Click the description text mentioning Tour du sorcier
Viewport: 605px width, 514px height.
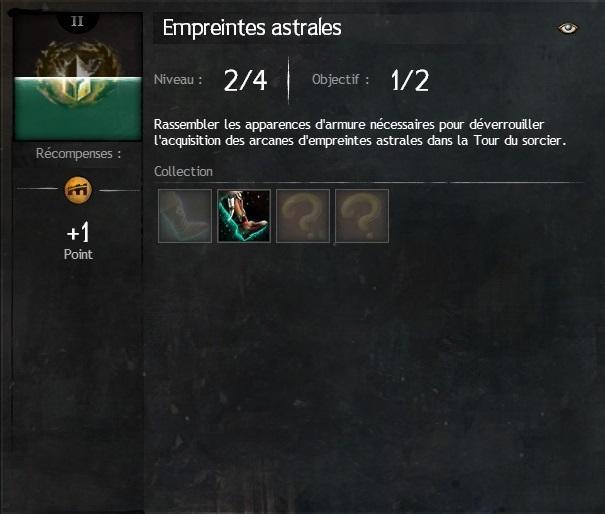pos(360,132)
